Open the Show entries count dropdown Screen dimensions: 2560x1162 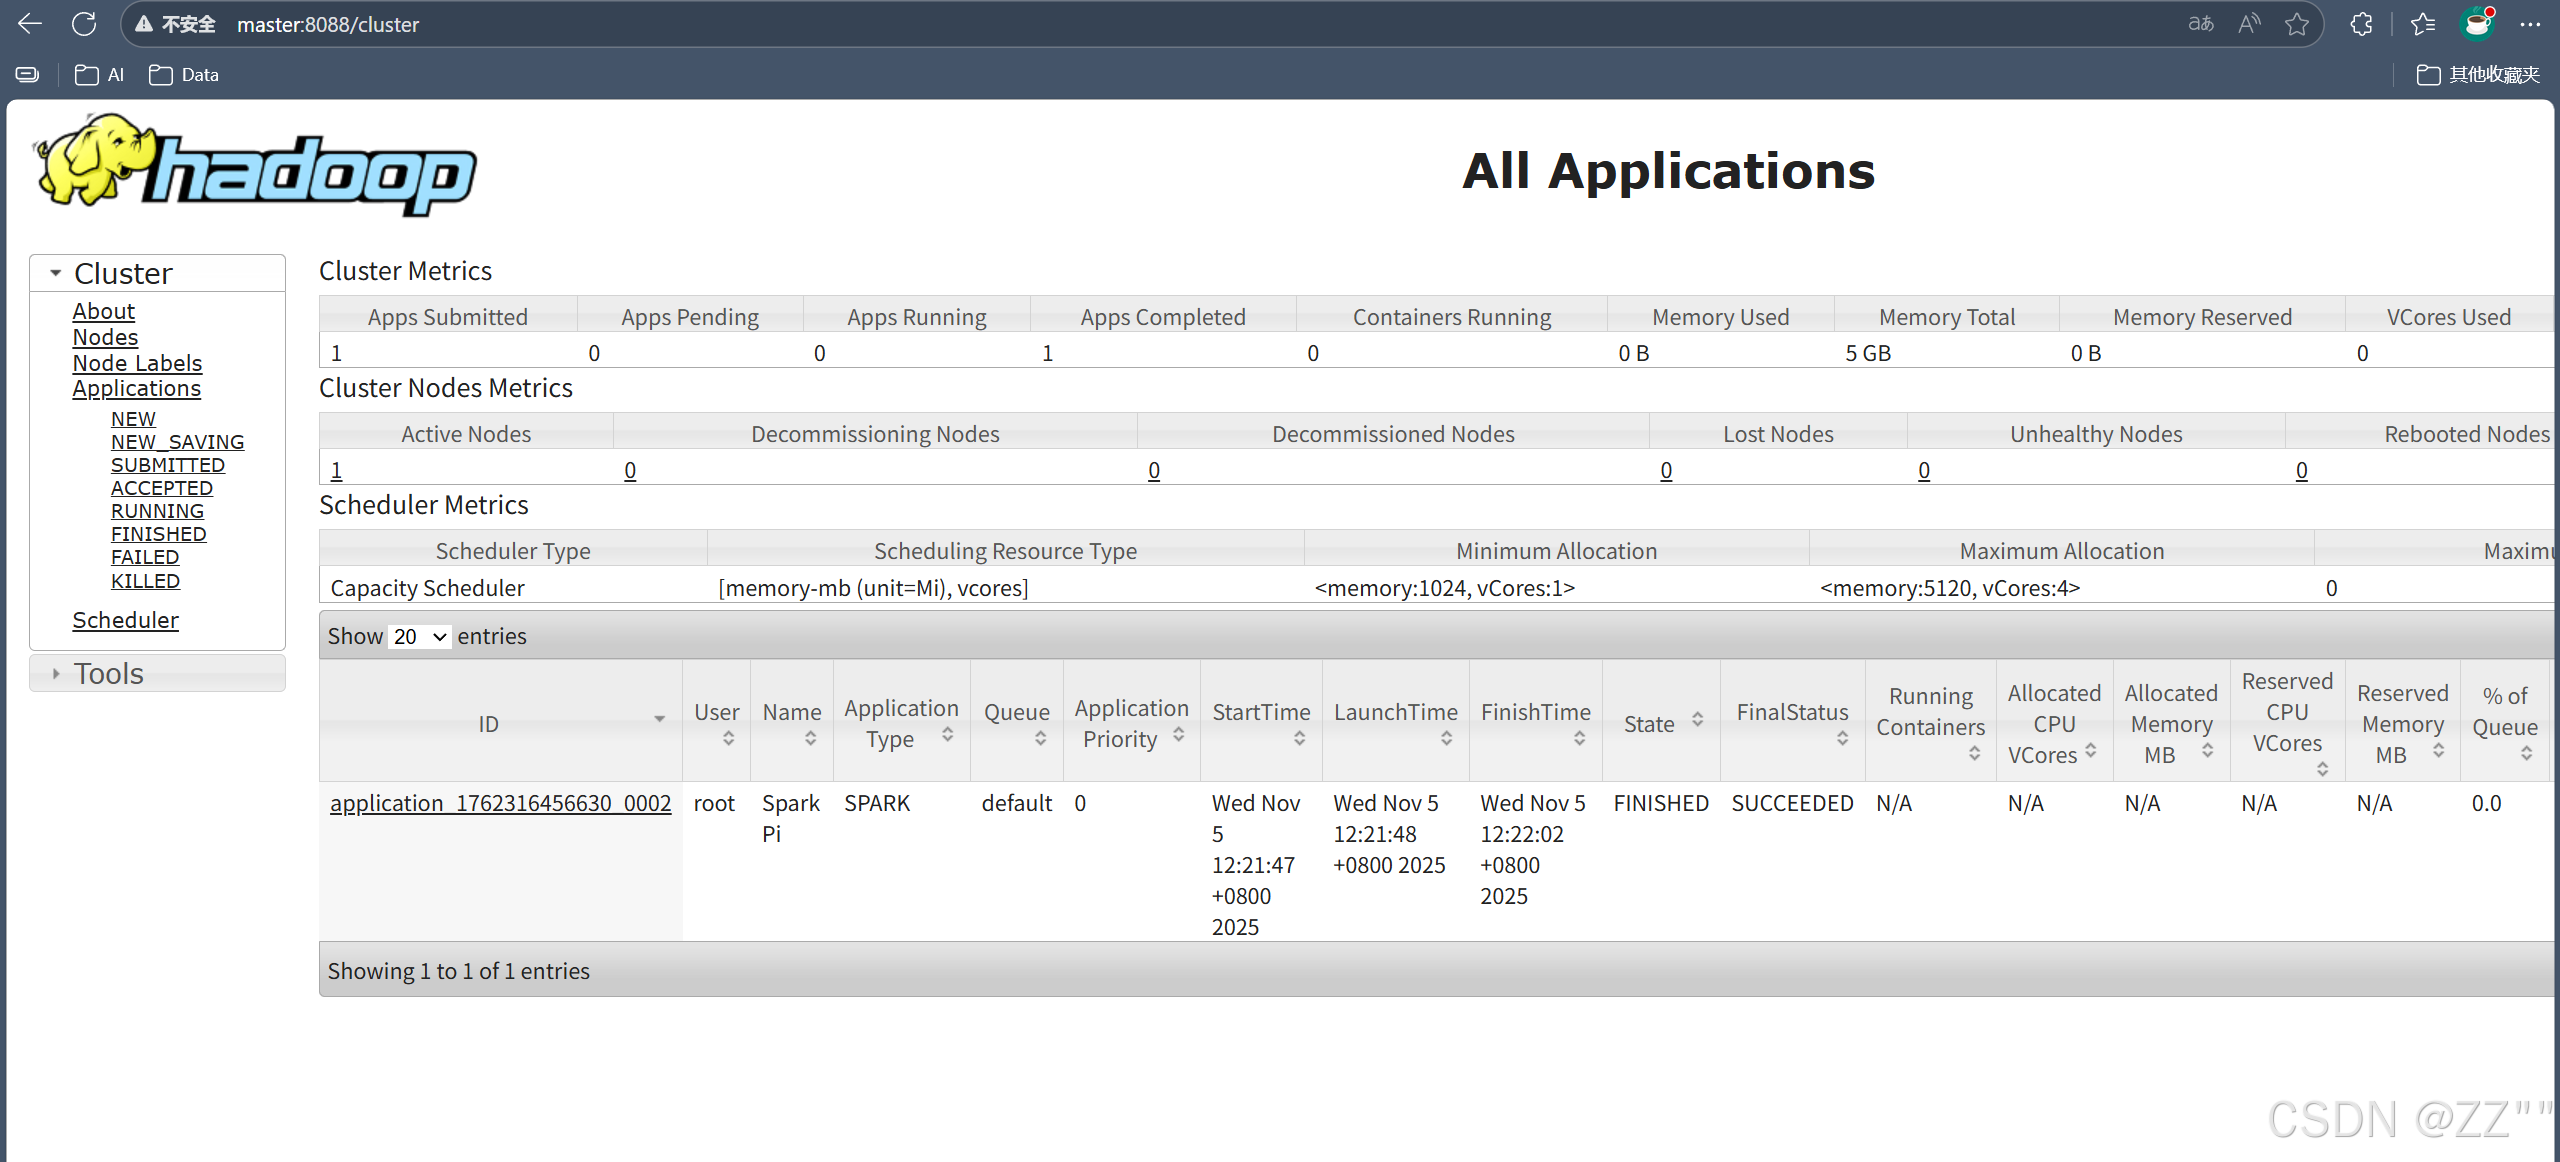[x=419, y=637]
